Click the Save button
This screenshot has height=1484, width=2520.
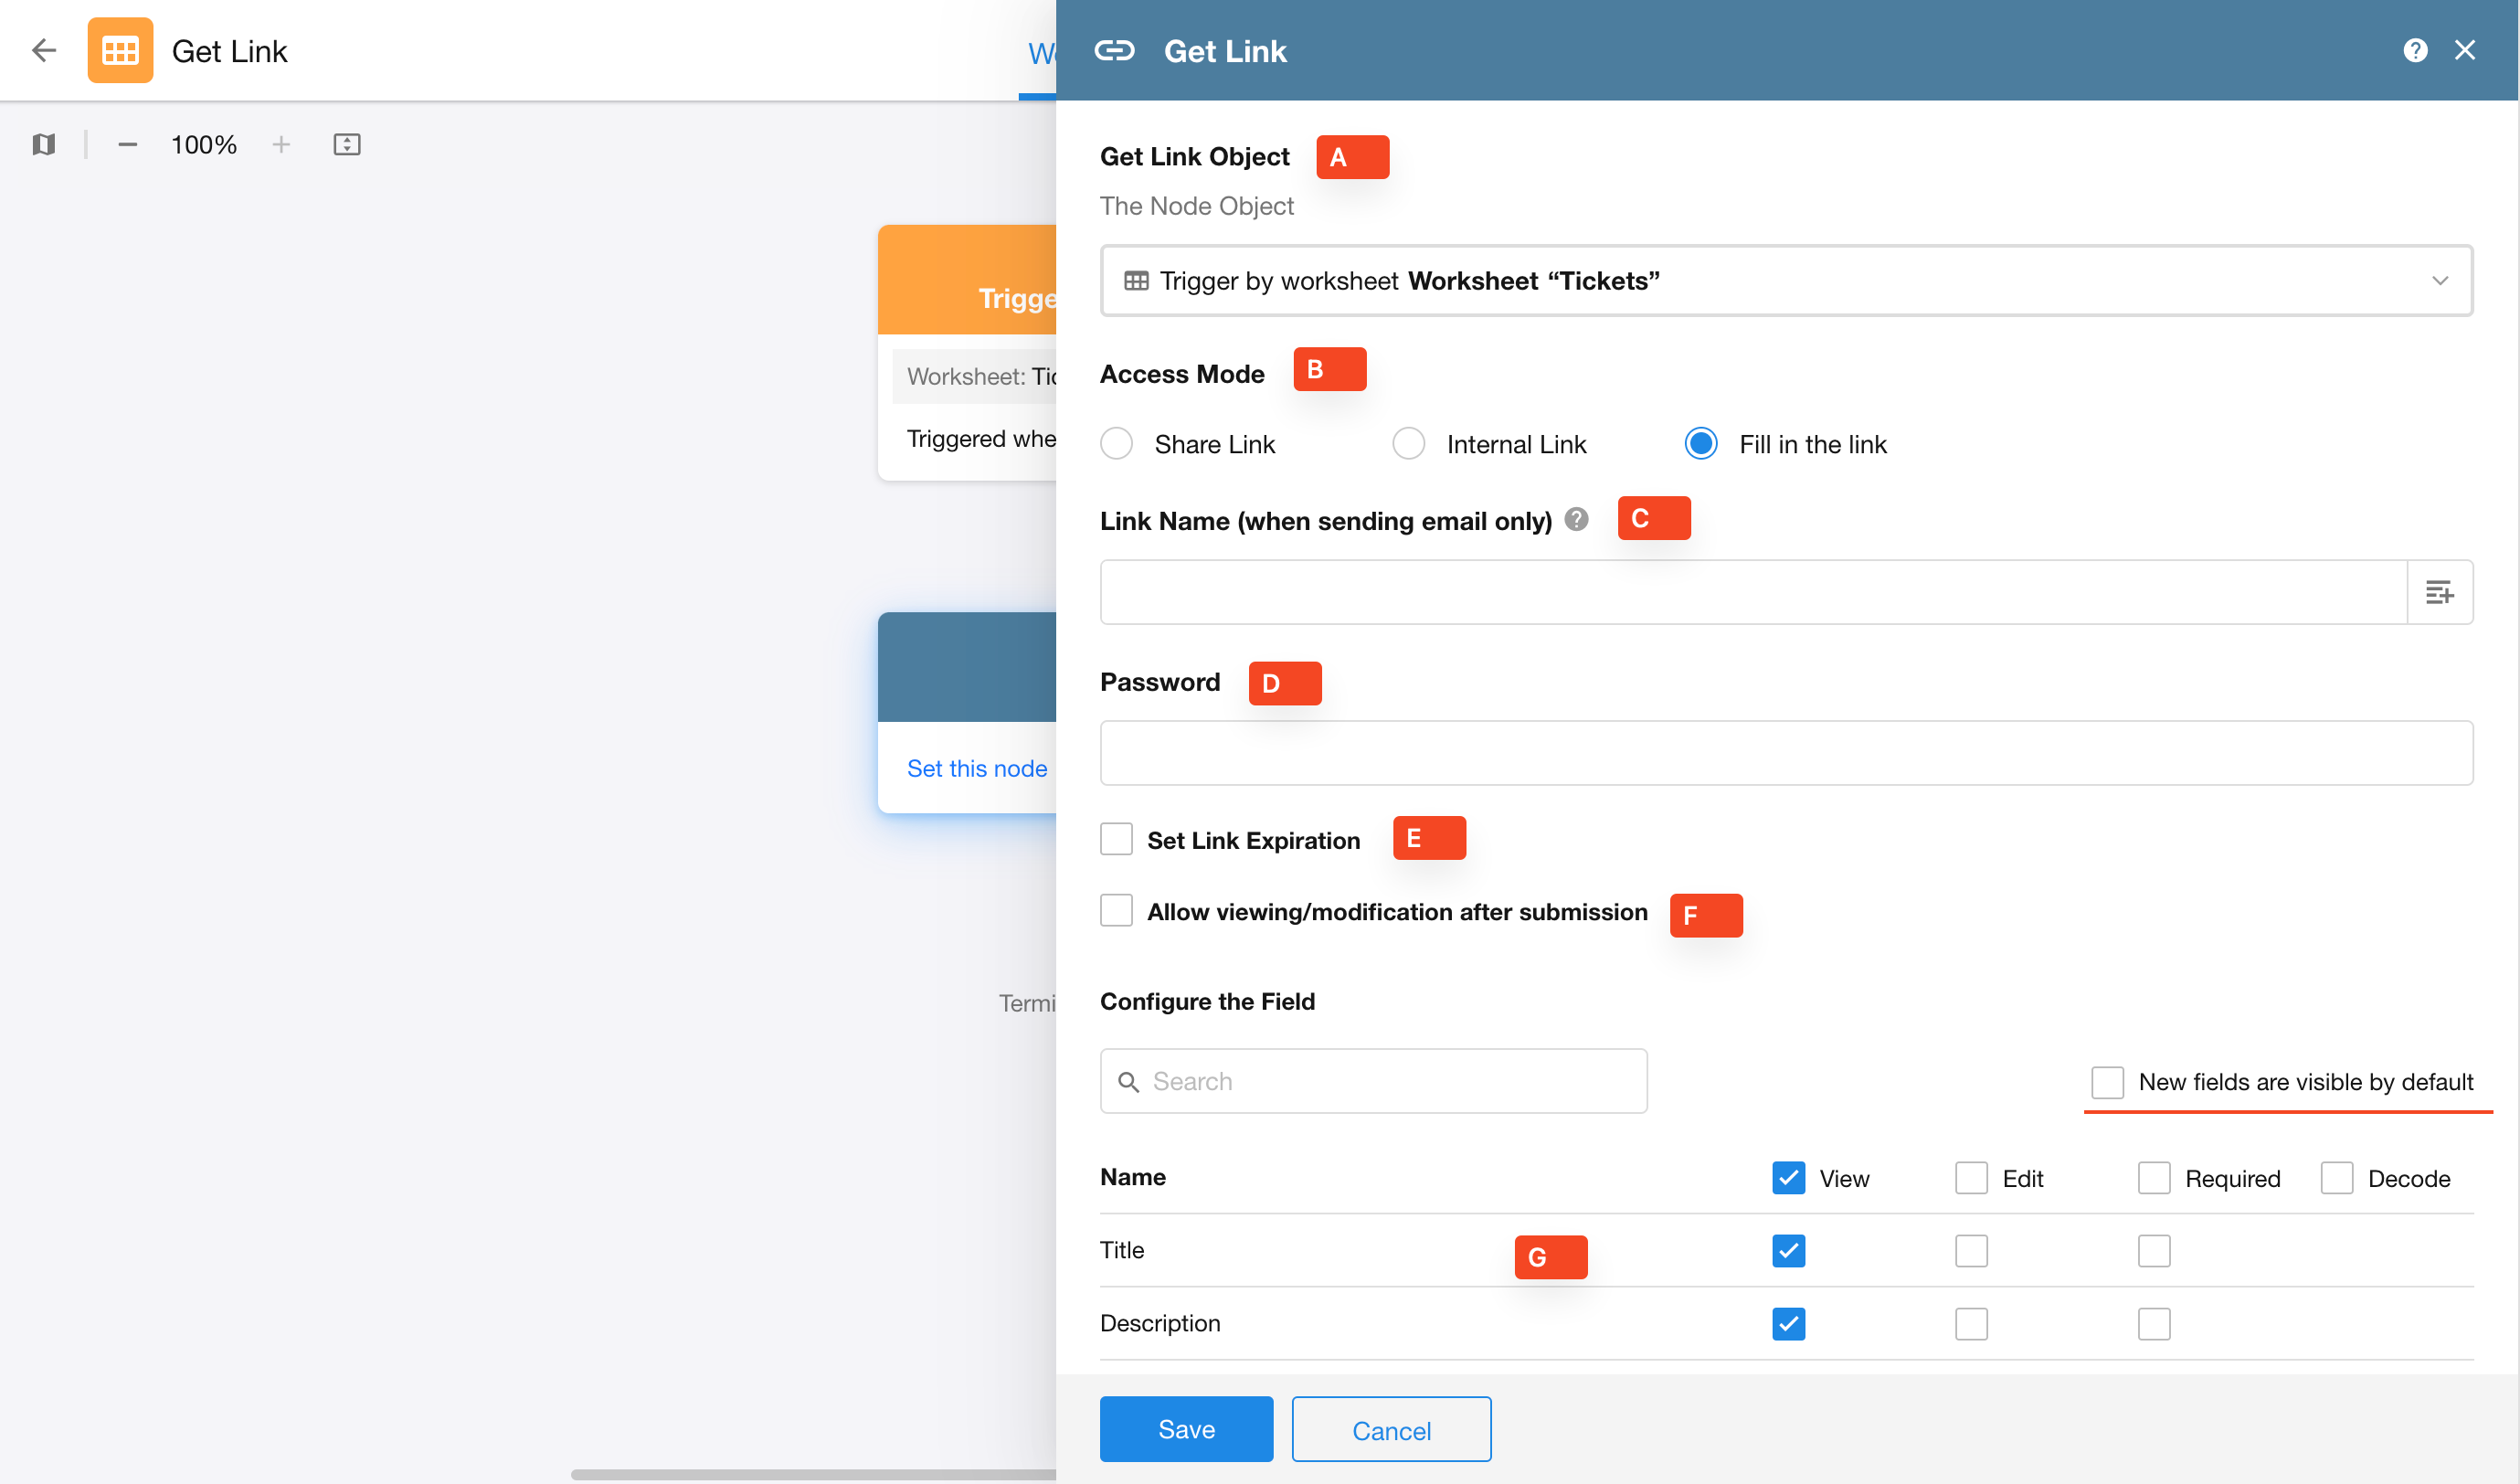pyautogui.click(x=1186, y=1429)
